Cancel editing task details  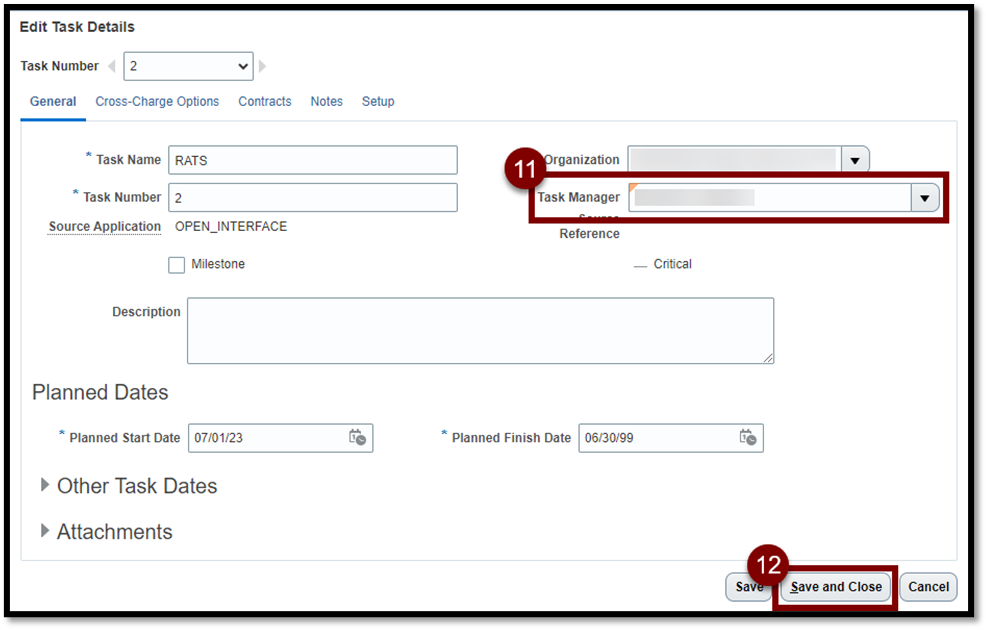pyautogui.click(x=928, y=587)
